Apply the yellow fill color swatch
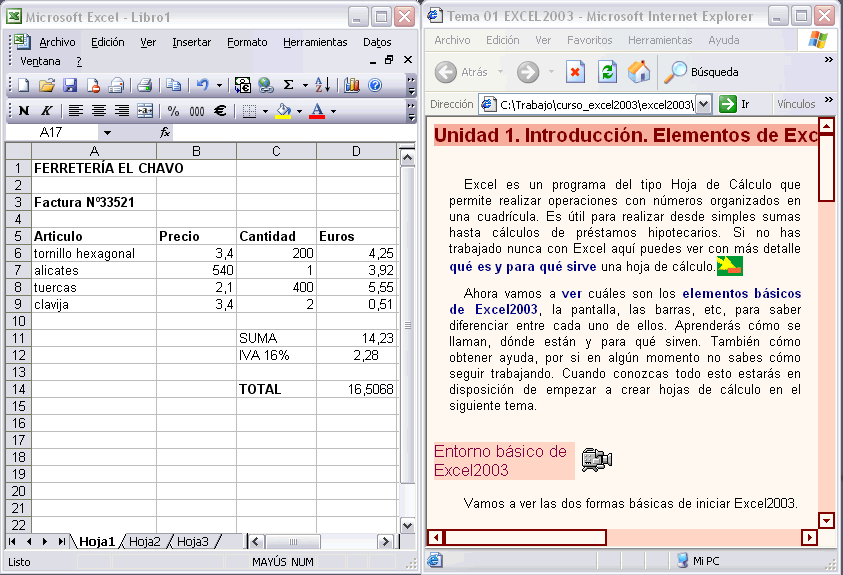Screen dimensions: 843x575 pyautogui.click(x=284, y=111)
